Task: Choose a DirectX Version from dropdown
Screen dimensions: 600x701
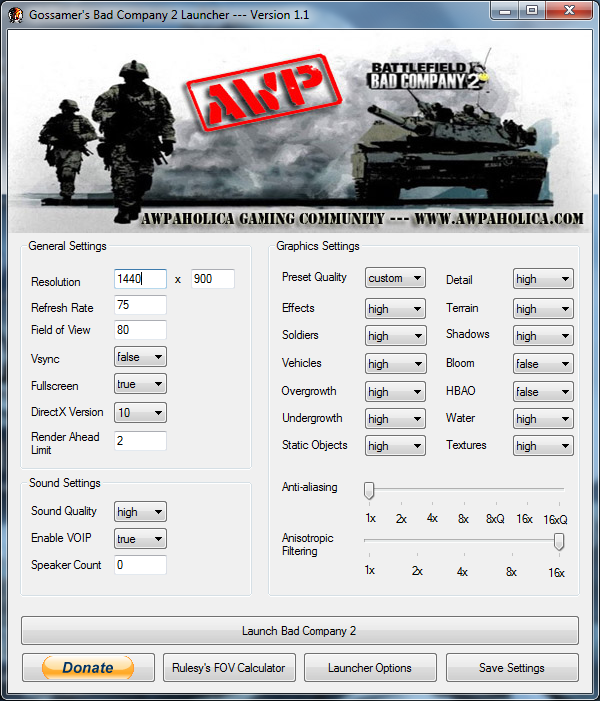Action: pos(141,413)
